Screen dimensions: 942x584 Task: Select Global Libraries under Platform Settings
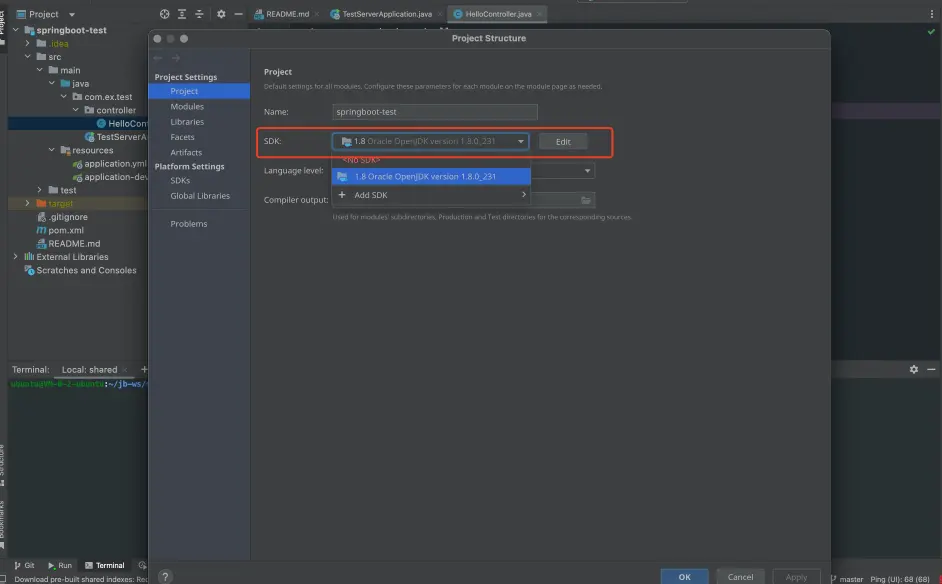tap(199, 196)
